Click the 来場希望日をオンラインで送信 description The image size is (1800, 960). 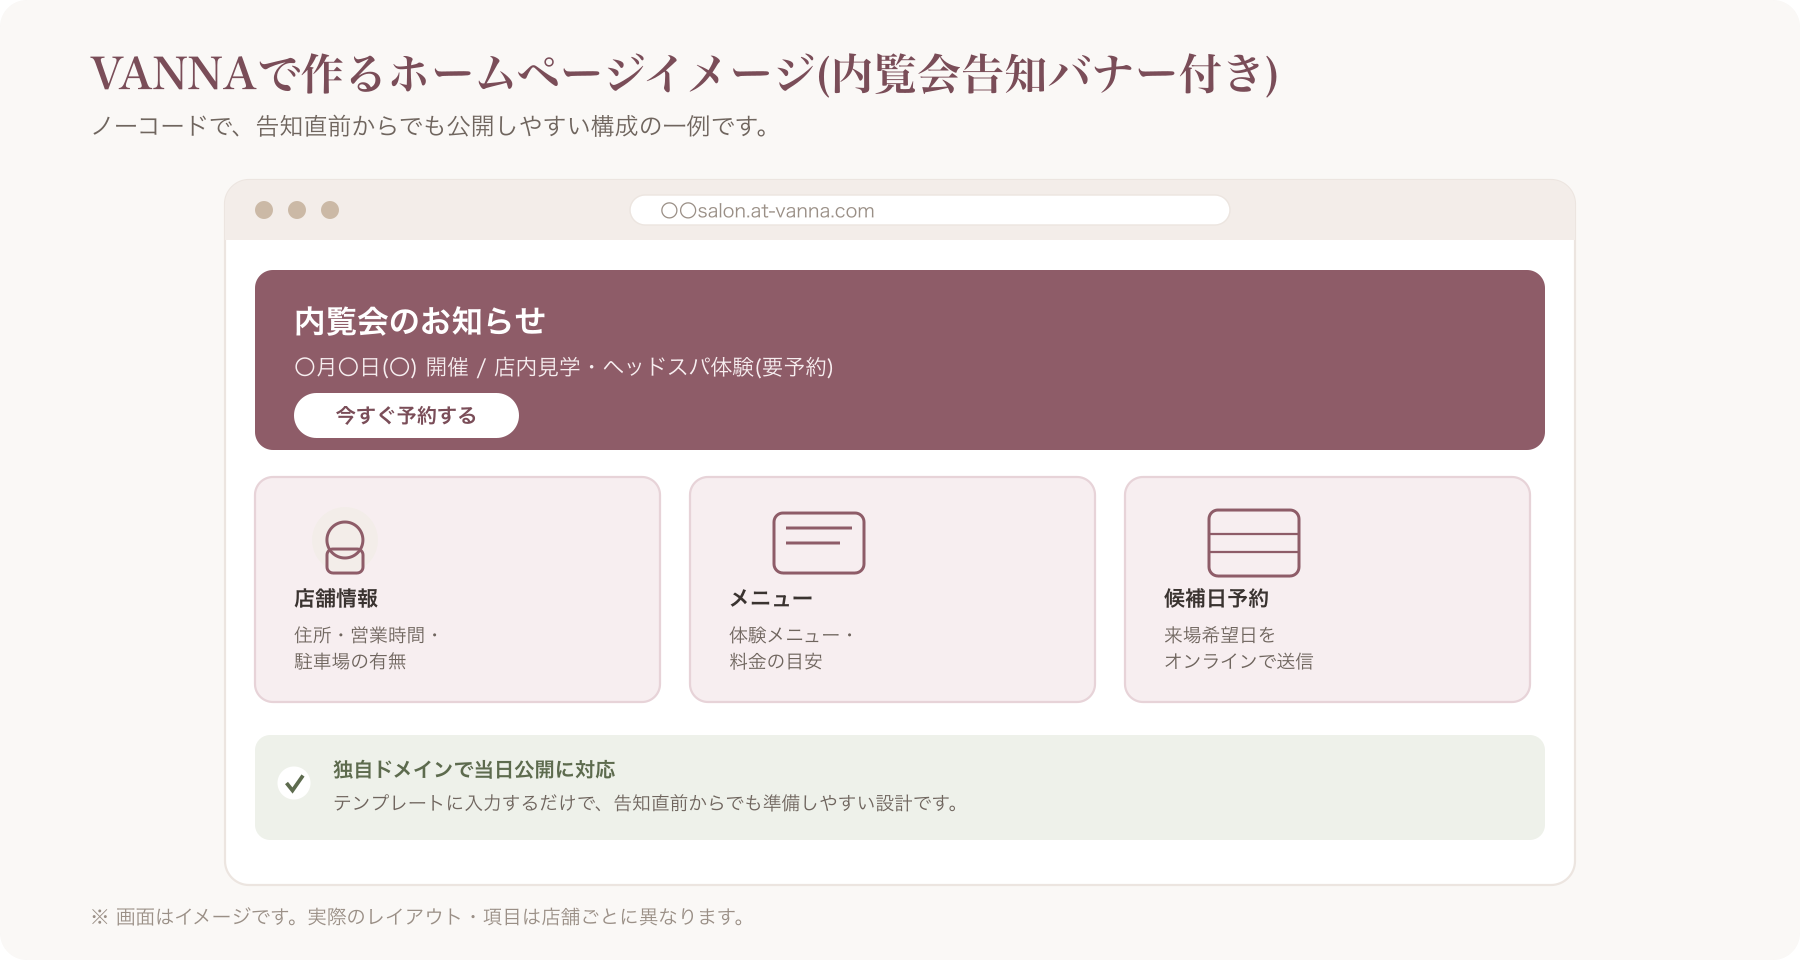[x=1239, y=648]
